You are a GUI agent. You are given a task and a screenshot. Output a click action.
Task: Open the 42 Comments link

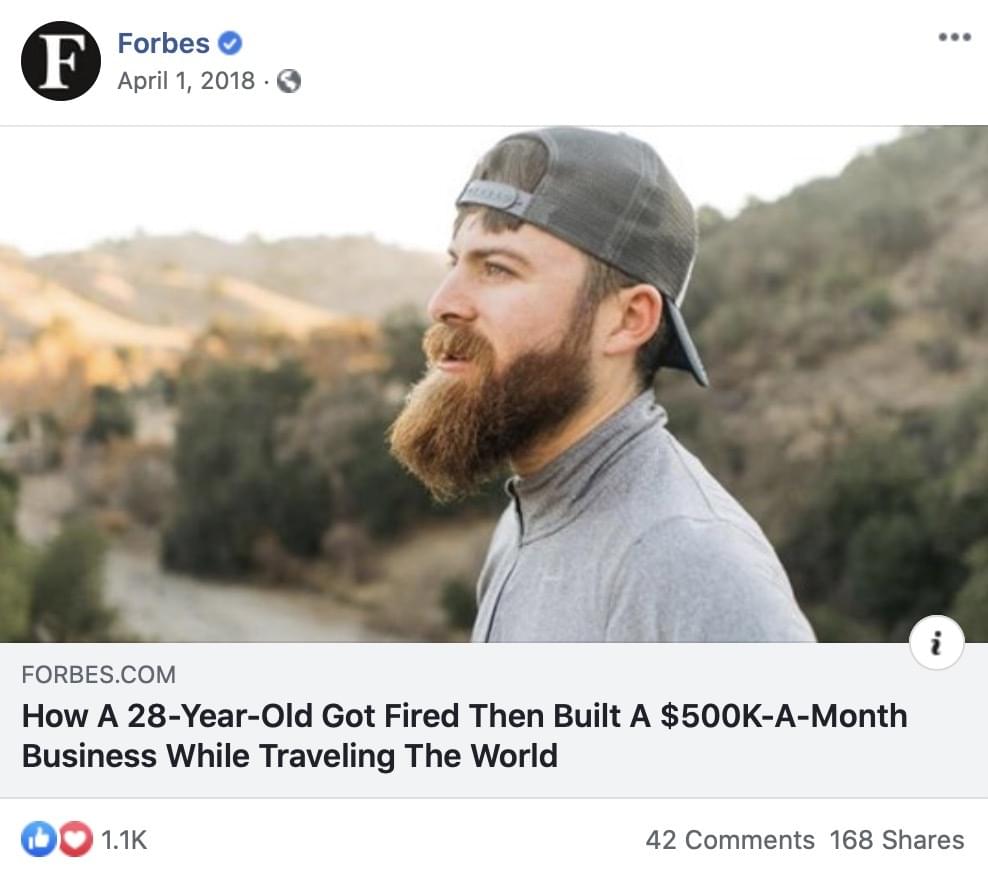(729, 840)
